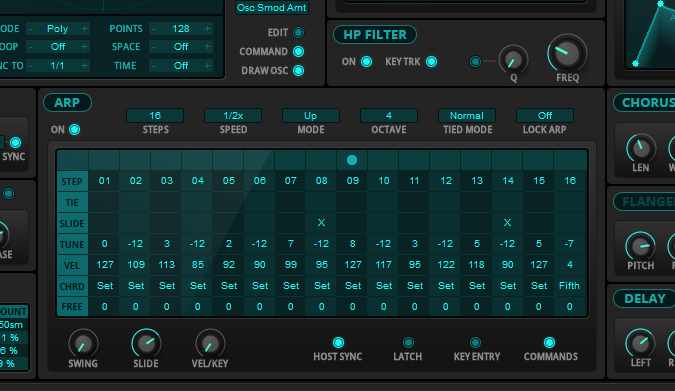Image resolution: width=675 pixels, height=391 pixels.
Task: Click the HP Filter FREQ knob
Action: tap(567, 53)
